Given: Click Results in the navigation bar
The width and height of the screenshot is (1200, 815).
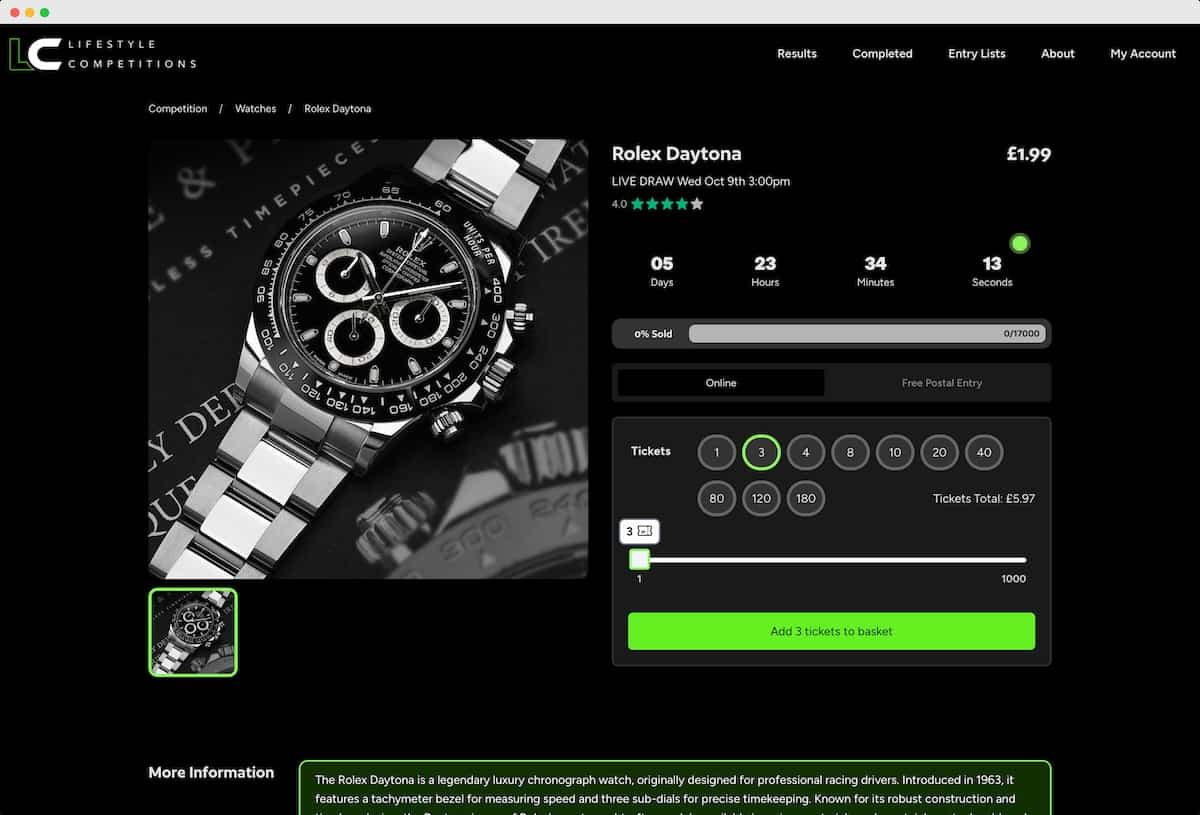Looking at the screenshot, I should (x=797, y=54).
